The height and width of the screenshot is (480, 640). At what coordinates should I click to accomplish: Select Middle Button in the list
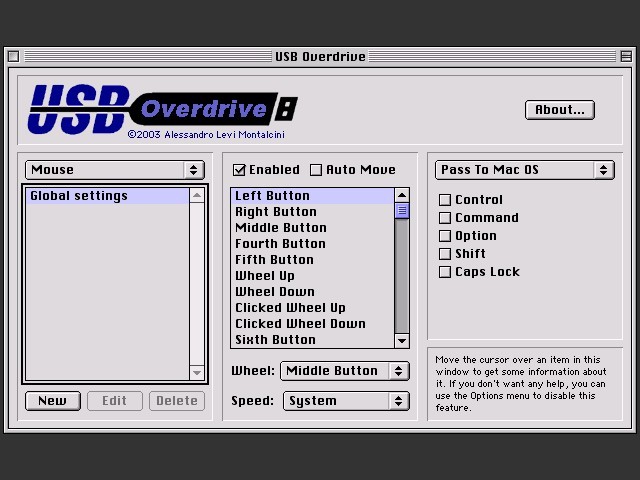tap(313, 228)
